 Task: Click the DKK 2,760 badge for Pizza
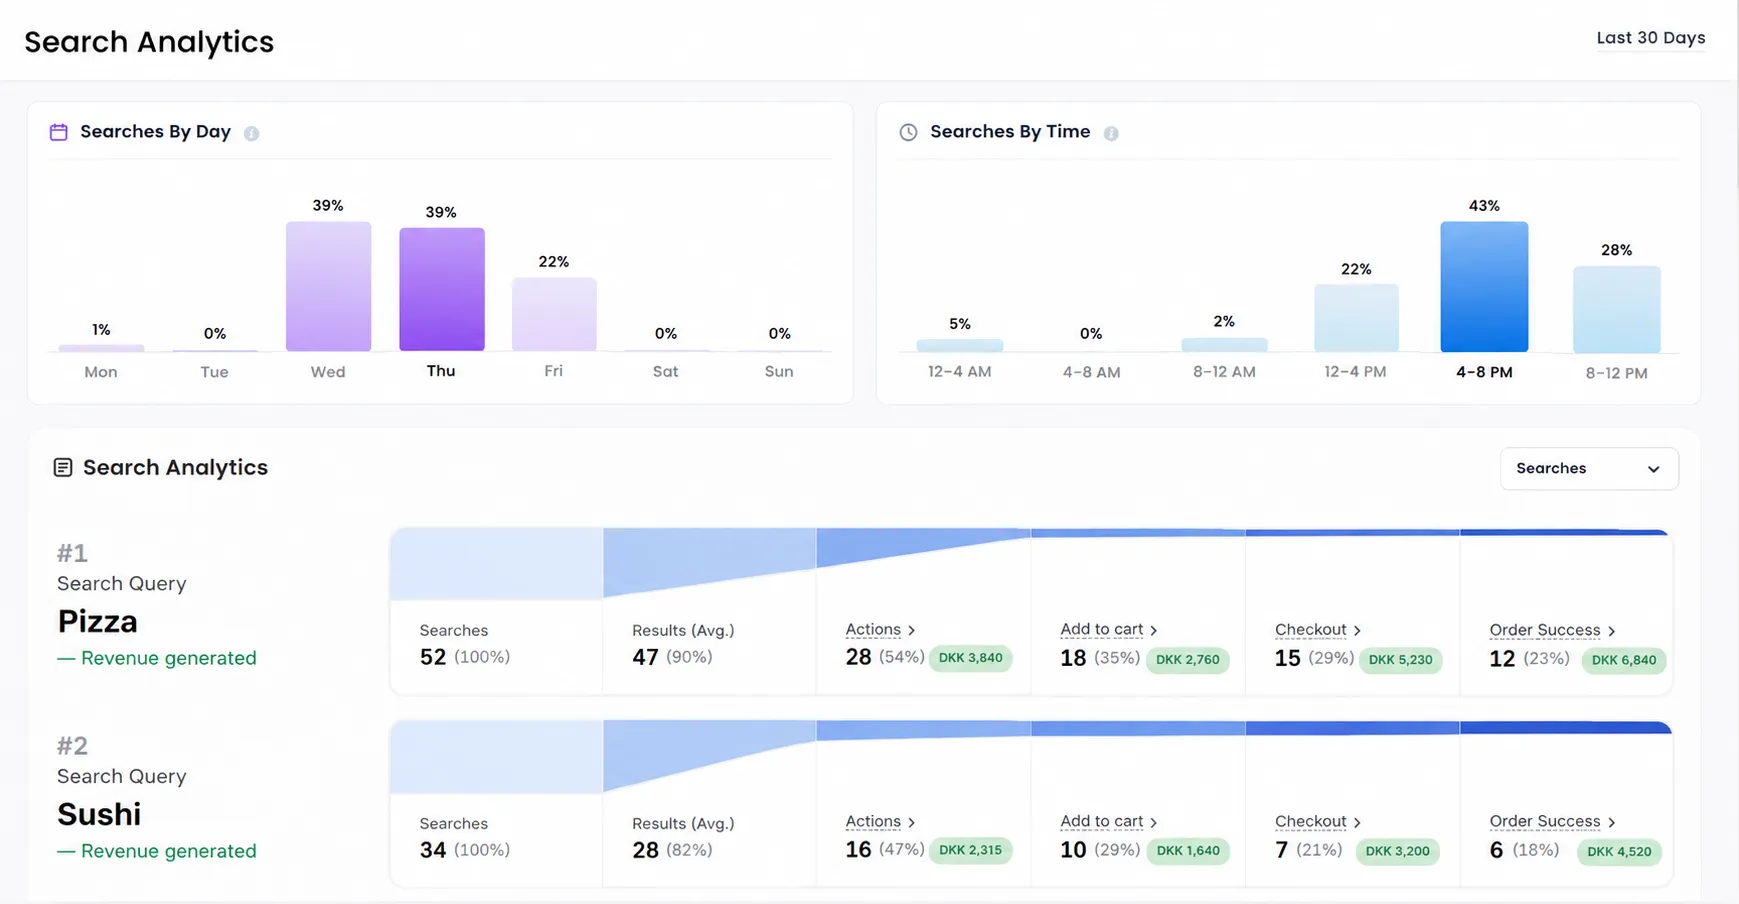coord(1188,660)
